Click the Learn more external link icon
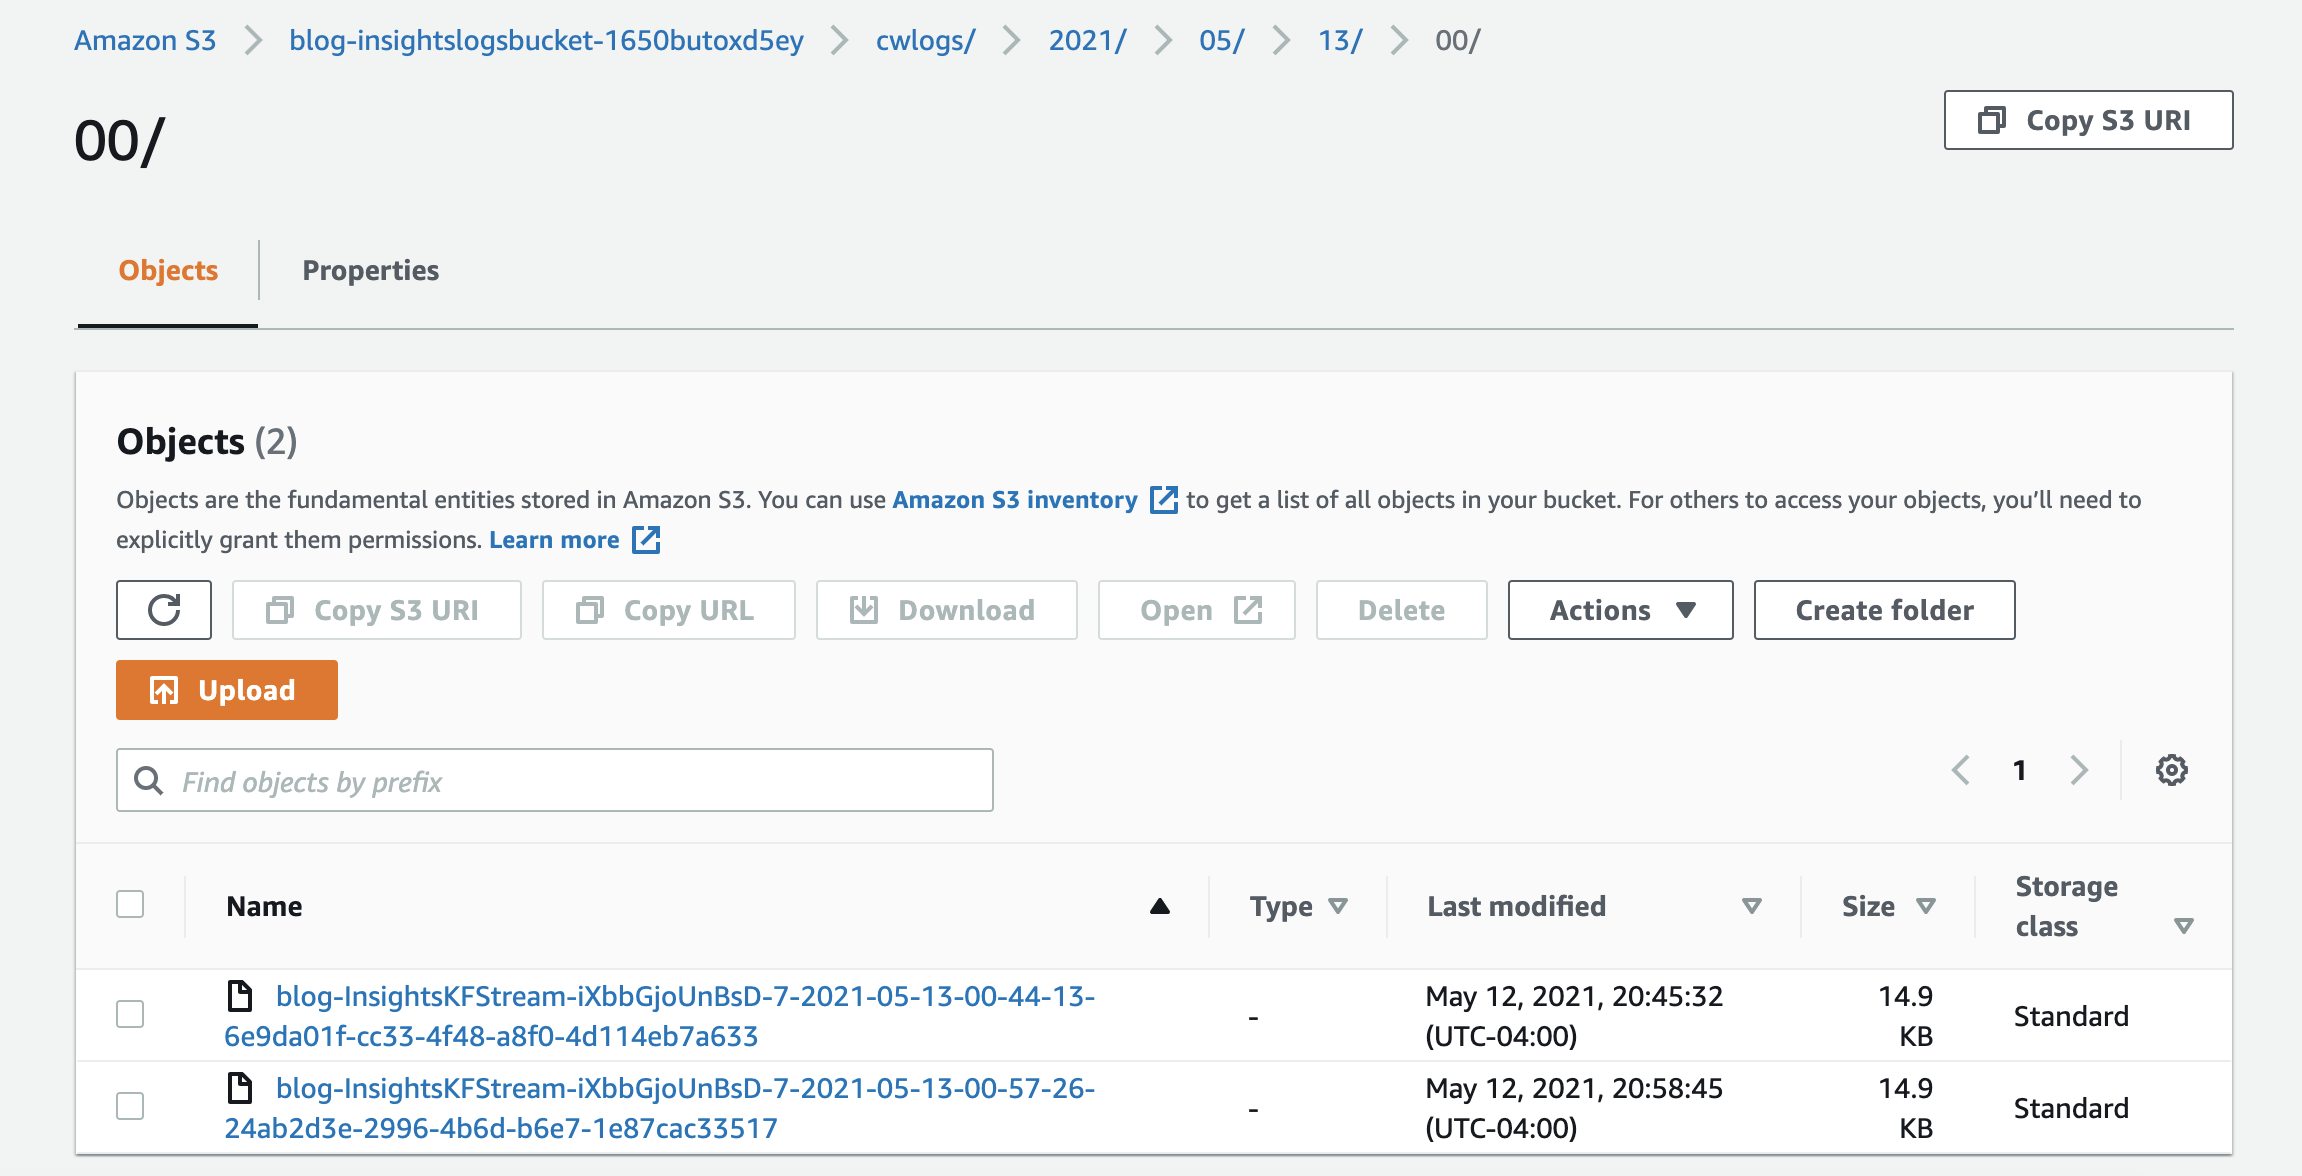 click(646, 540)
